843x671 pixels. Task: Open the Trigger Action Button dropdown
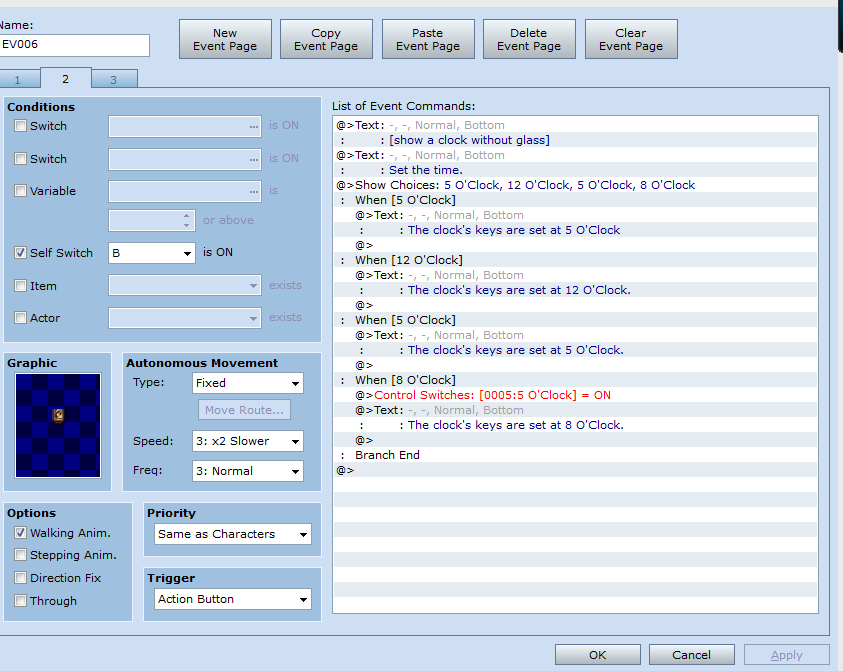click(x=233, y=599)
